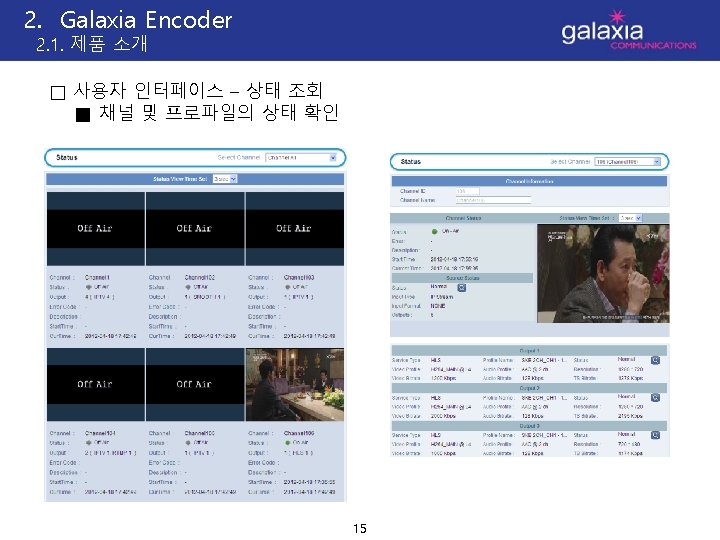This screenshot has height=540, width=720.
Task: Open the Status View Time Set dropdown on left
Action: (x=225, y=179)
